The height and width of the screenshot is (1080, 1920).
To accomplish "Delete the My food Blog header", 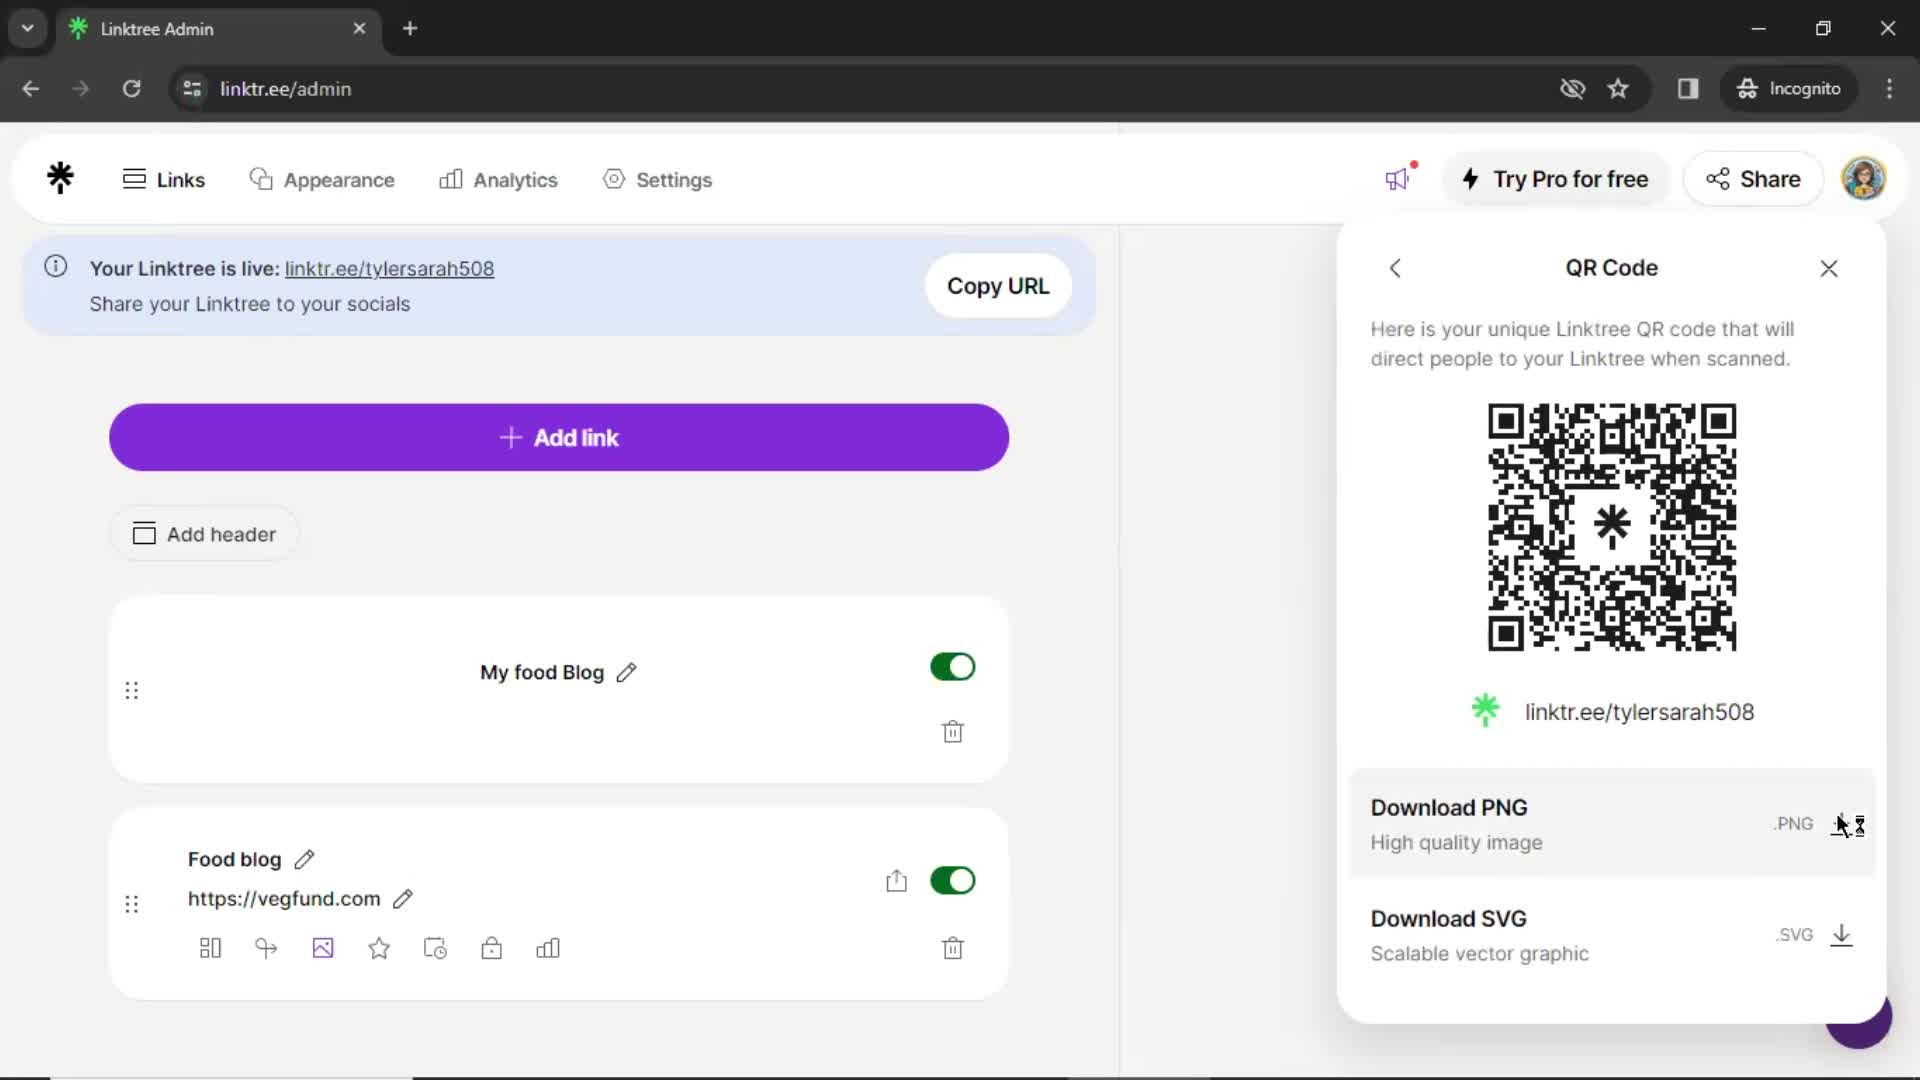I will click(x=953, y=732).
